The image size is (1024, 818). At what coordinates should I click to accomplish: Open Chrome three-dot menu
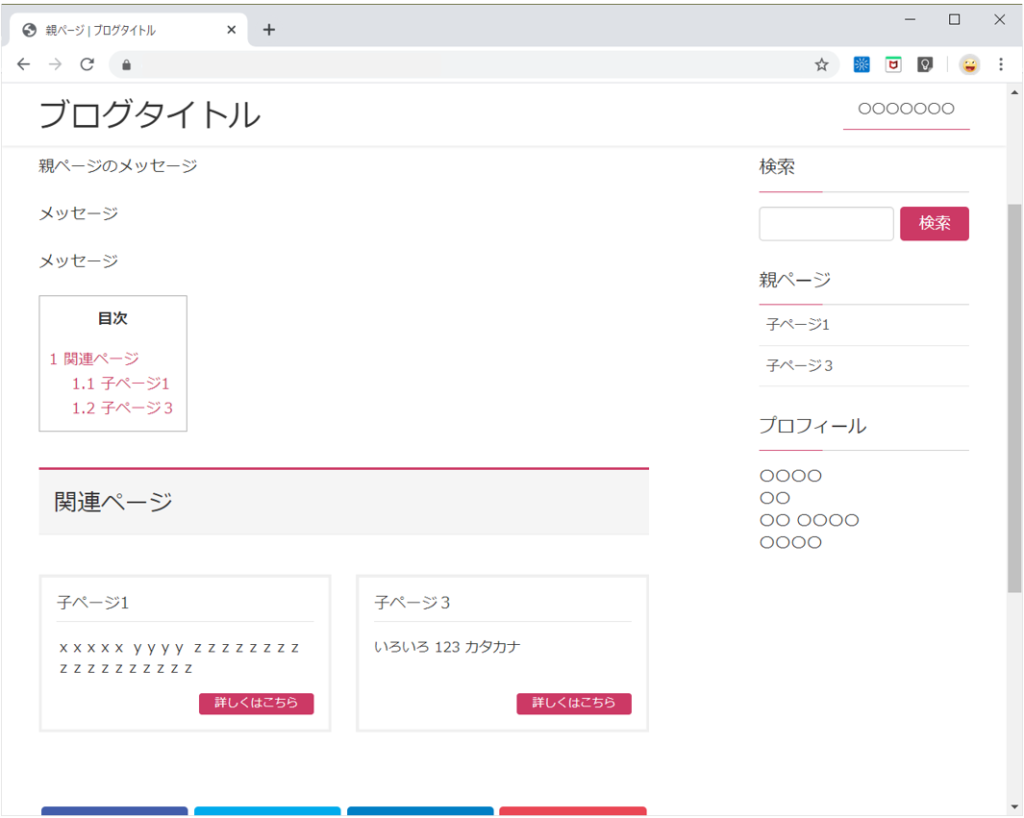pos(1001,65)
